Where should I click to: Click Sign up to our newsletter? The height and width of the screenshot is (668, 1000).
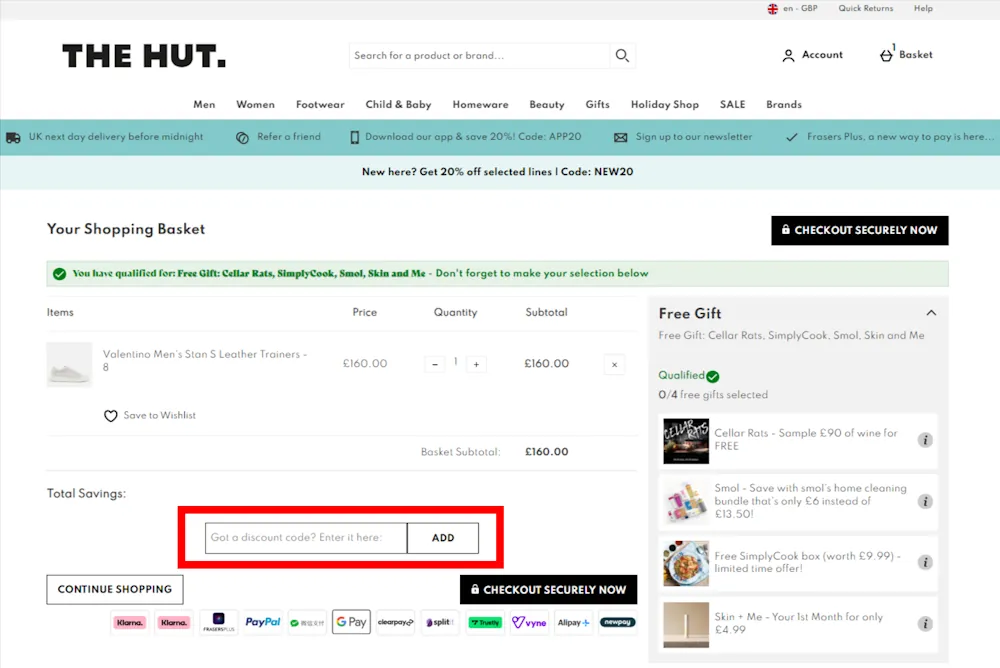(694, 137)
